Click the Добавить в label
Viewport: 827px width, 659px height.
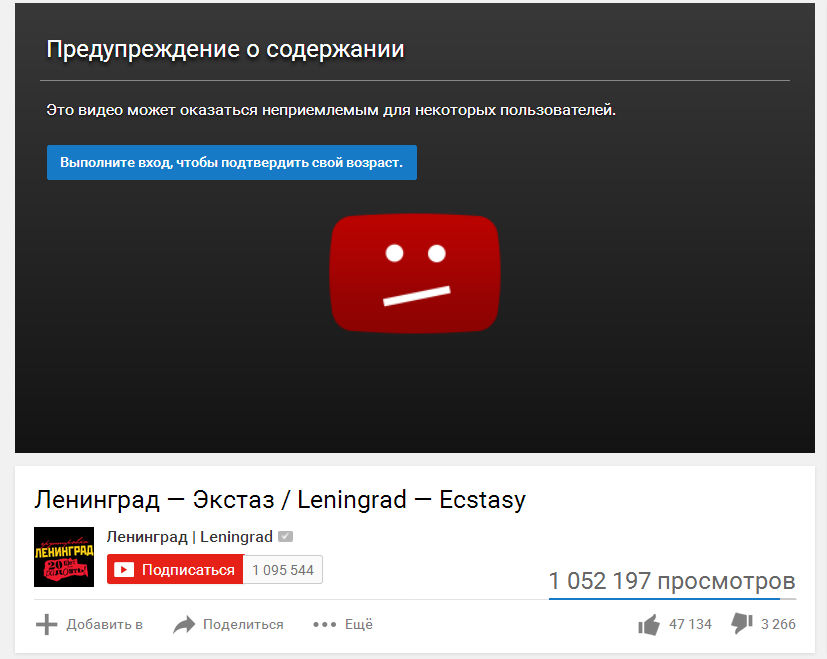pyautogui.click(x=104, y=625)
